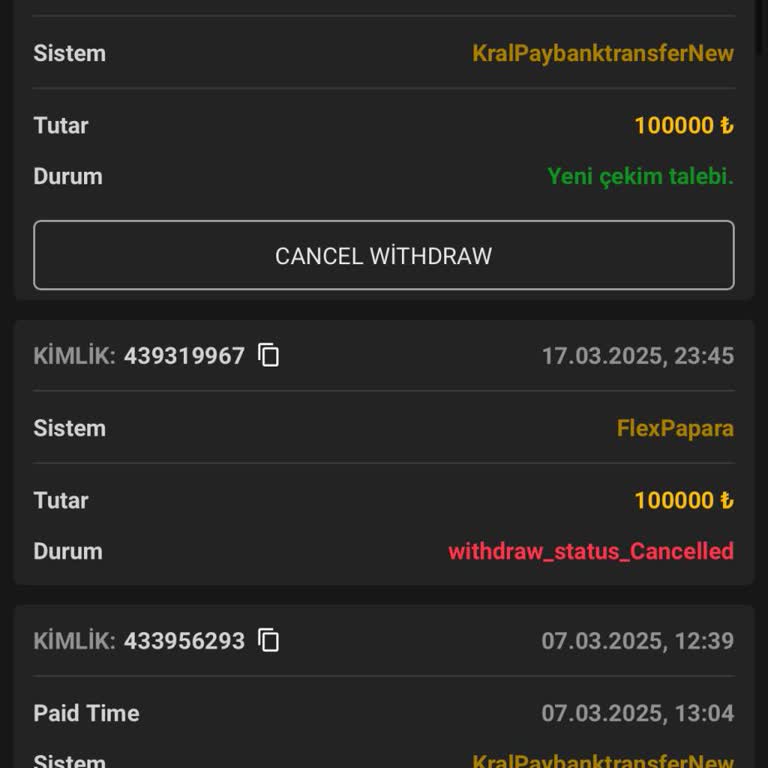This screenshot has height=768, width=768.
Task: Click the Paid Time value 07.03.2025, 13:04
Action: 637,713
